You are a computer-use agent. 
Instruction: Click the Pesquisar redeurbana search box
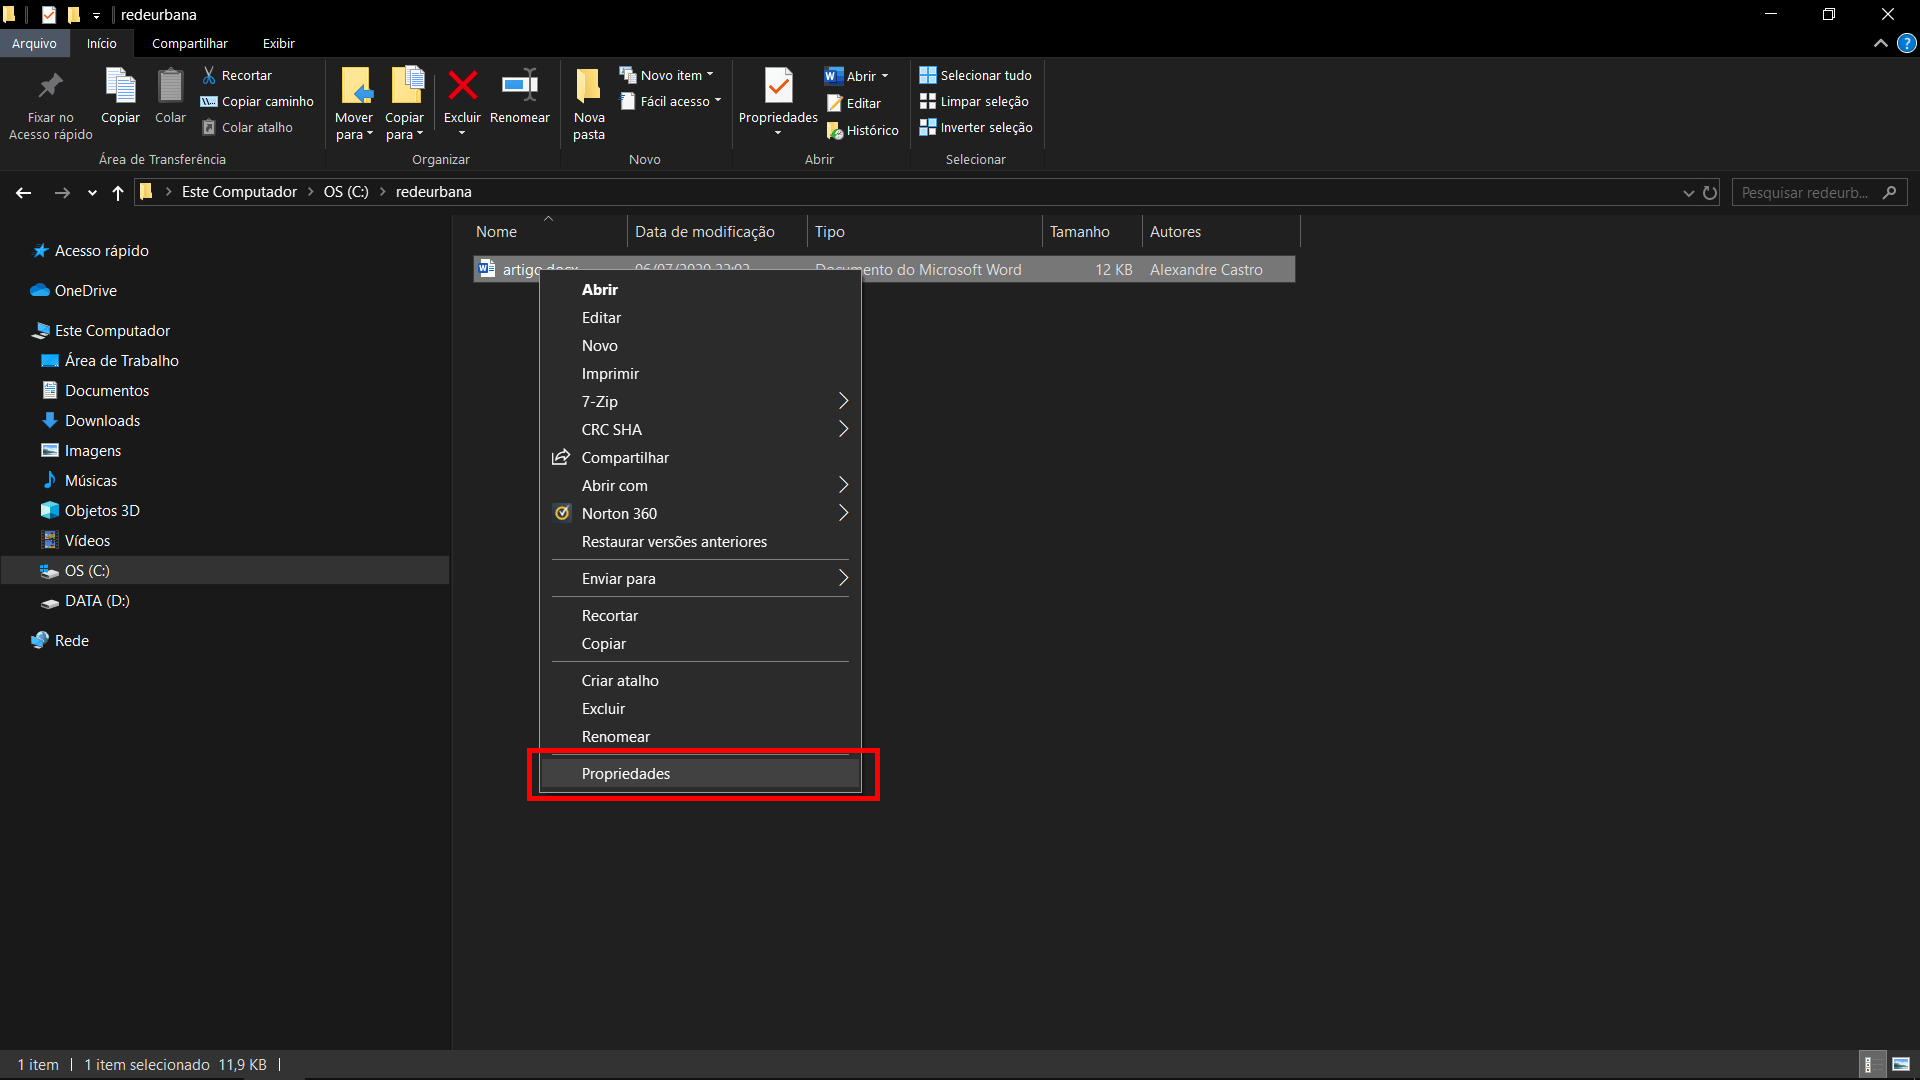pos(1810,192)
